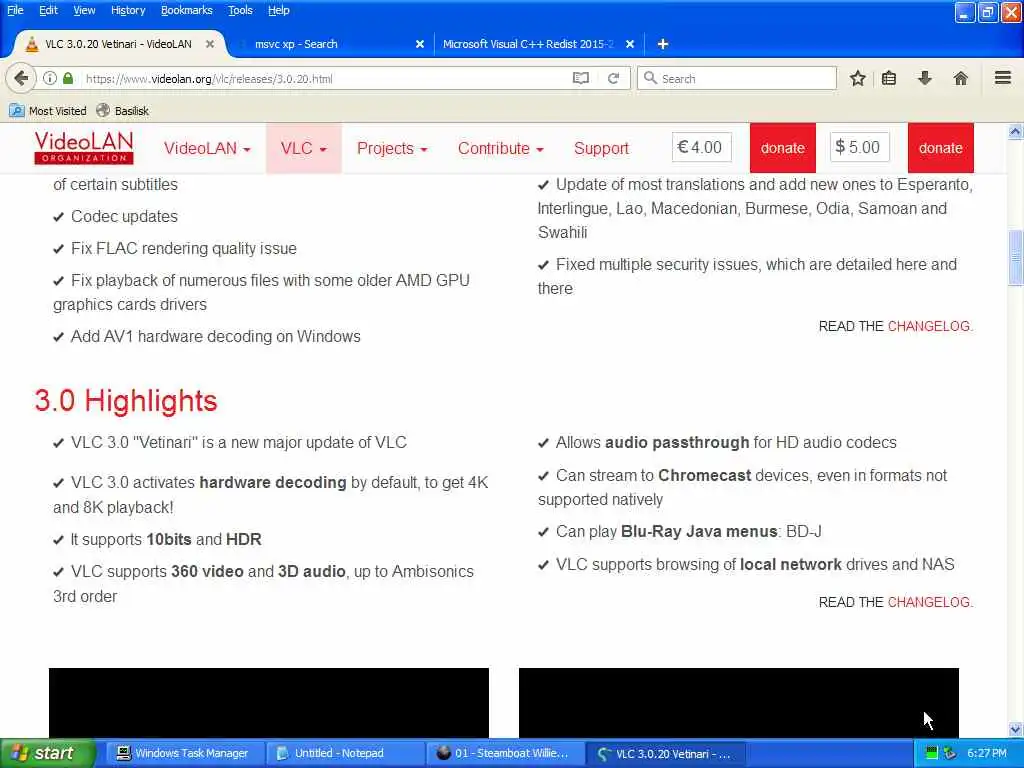
Task: Click the $ 5.00 donation amount field
Action: pyautogui.click(x=859, y=148)
